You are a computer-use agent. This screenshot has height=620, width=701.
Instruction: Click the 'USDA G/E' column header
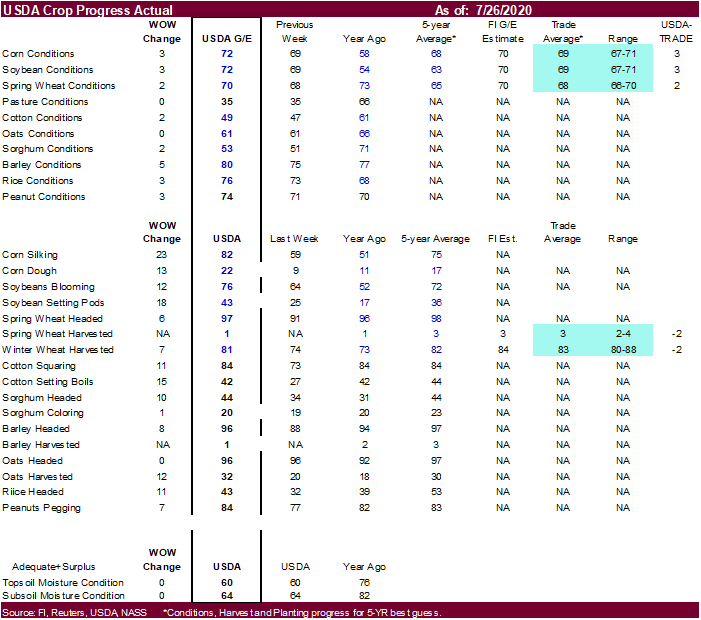tap(227, 39)
